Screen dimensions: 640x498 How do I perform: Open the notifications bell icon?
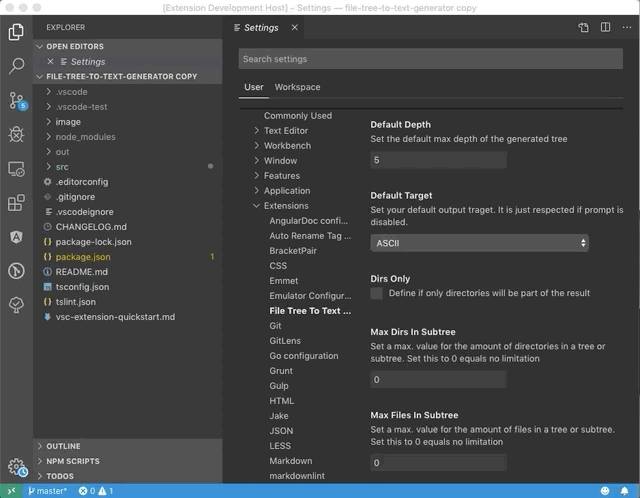click(x=624, y=491)
